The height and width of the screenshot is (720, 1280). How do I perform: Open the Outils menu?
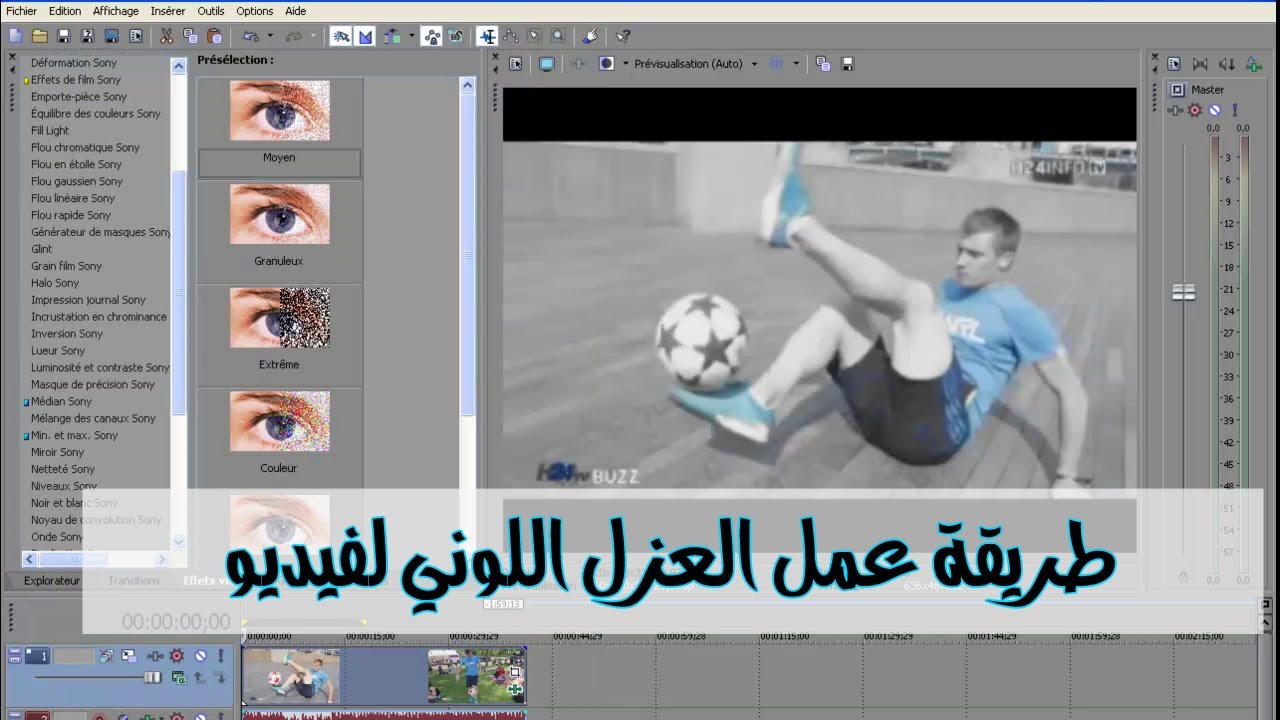pos(211,11)
